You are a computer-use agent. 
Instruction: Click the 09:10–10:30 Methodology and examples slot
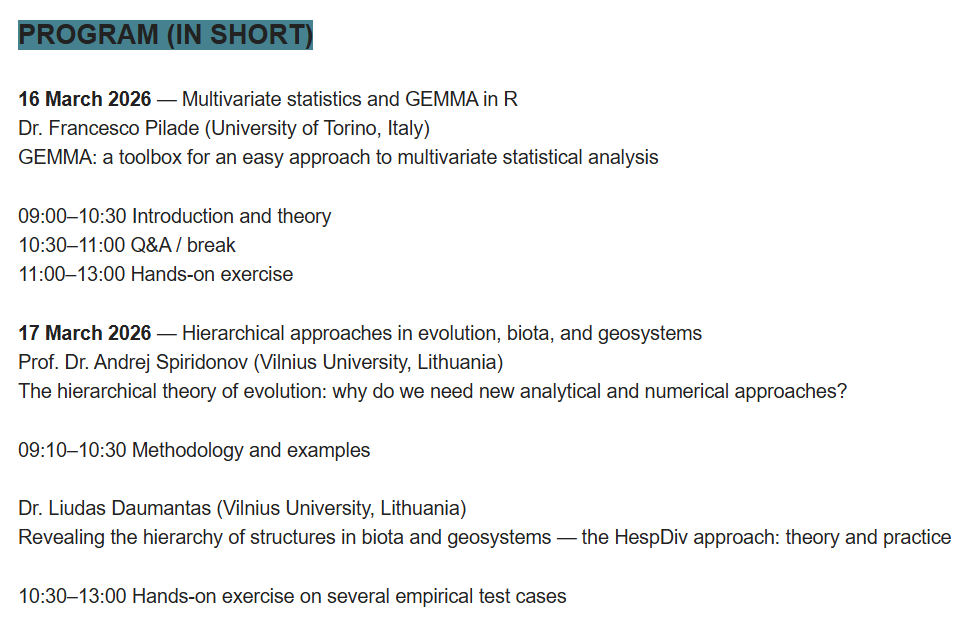coord(194,450)
